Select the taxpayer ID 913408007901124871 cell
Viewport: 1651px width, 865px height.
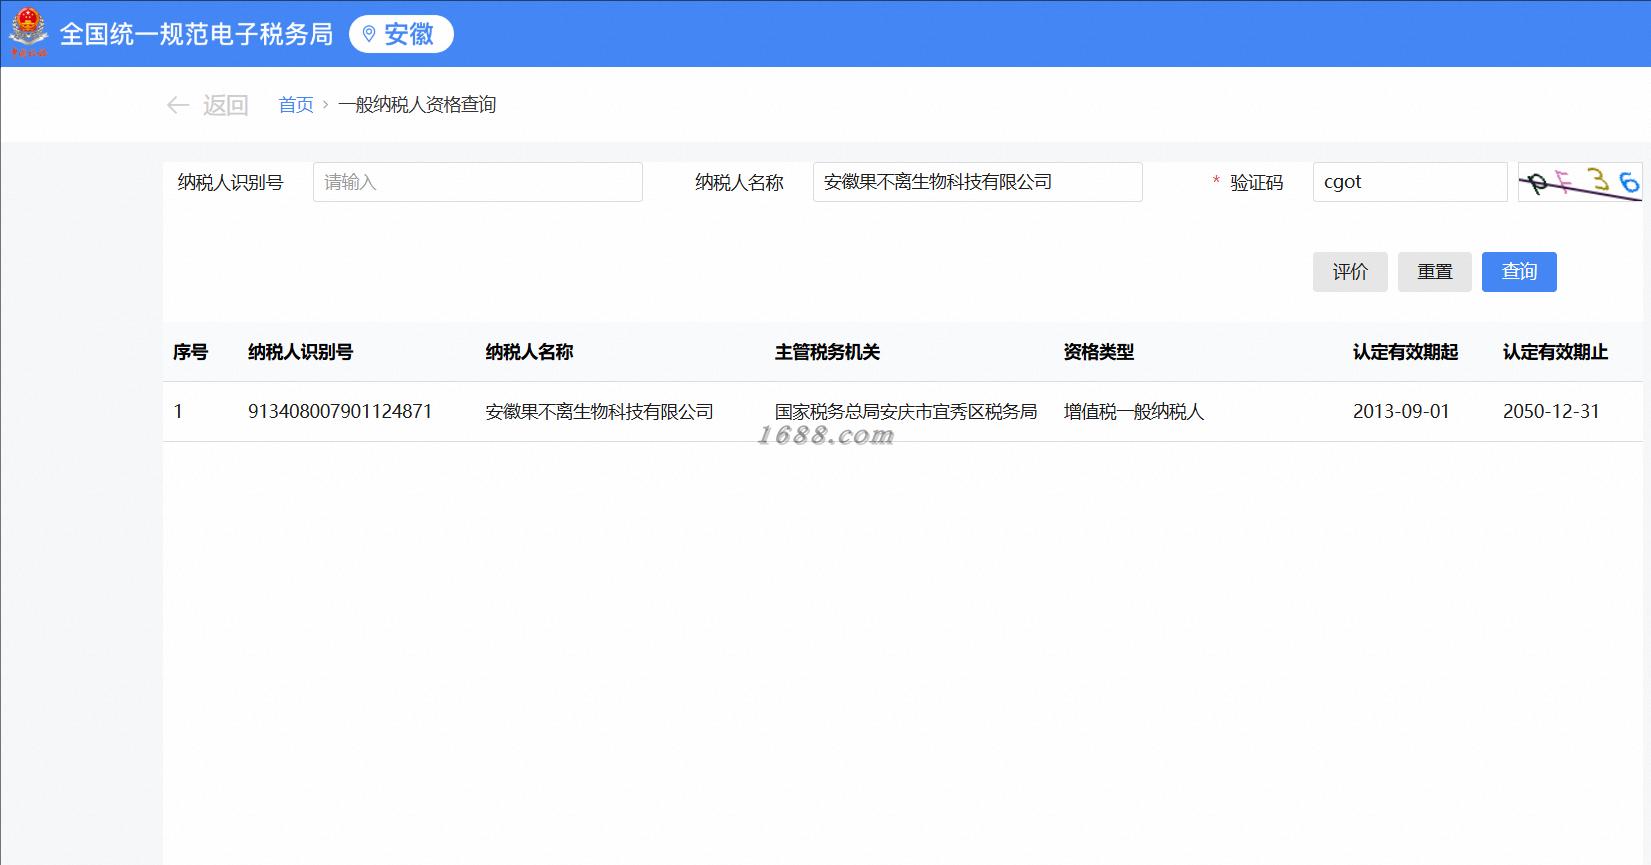point(340,412)
